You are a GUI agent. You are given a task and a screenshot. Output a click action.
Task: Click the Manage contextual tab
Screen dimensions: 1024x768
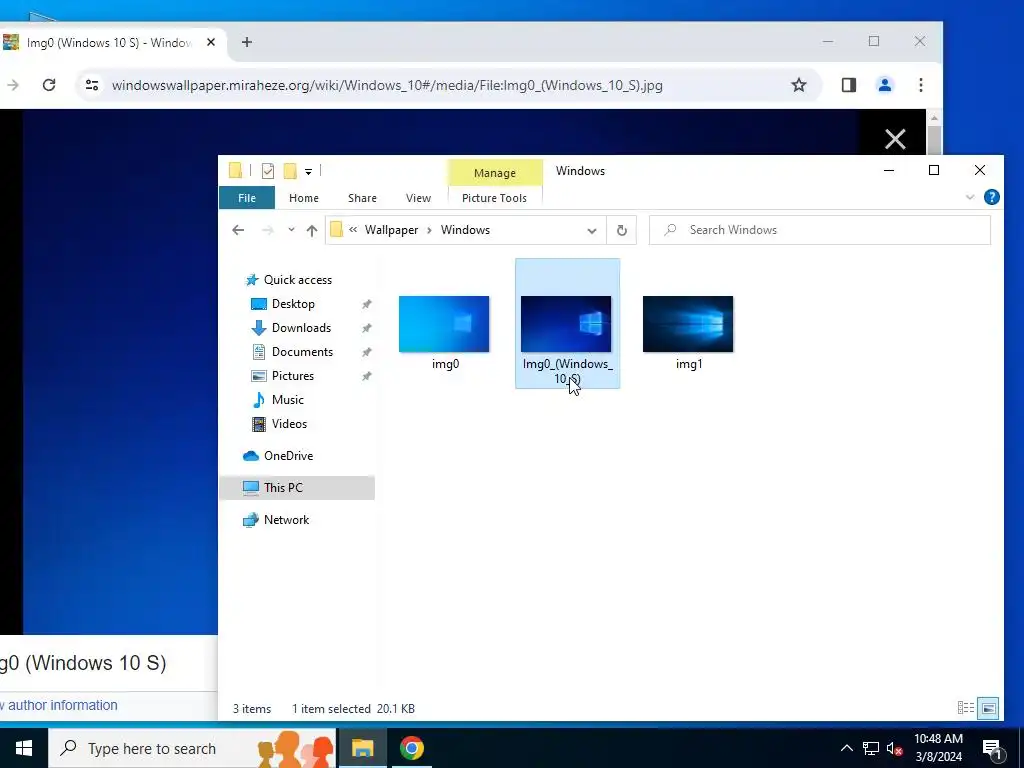coord(494,173)
